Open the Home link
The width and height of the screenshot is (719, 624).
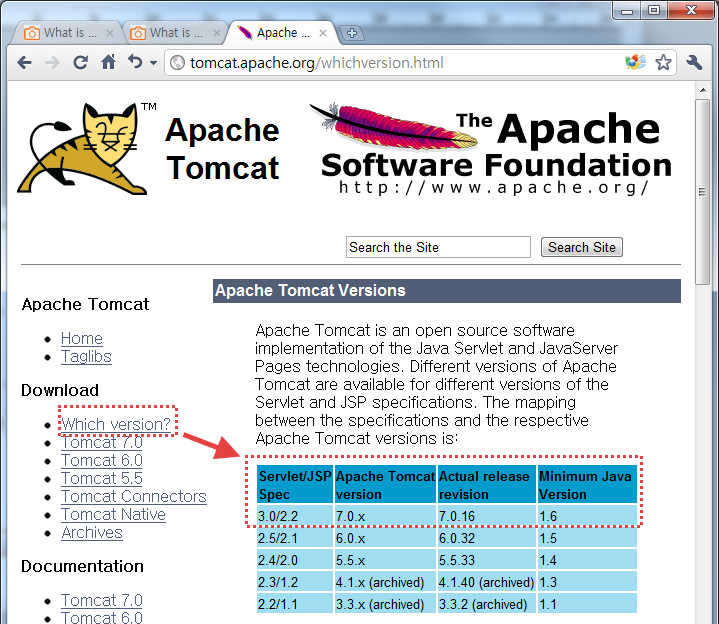tap(82, 338)
